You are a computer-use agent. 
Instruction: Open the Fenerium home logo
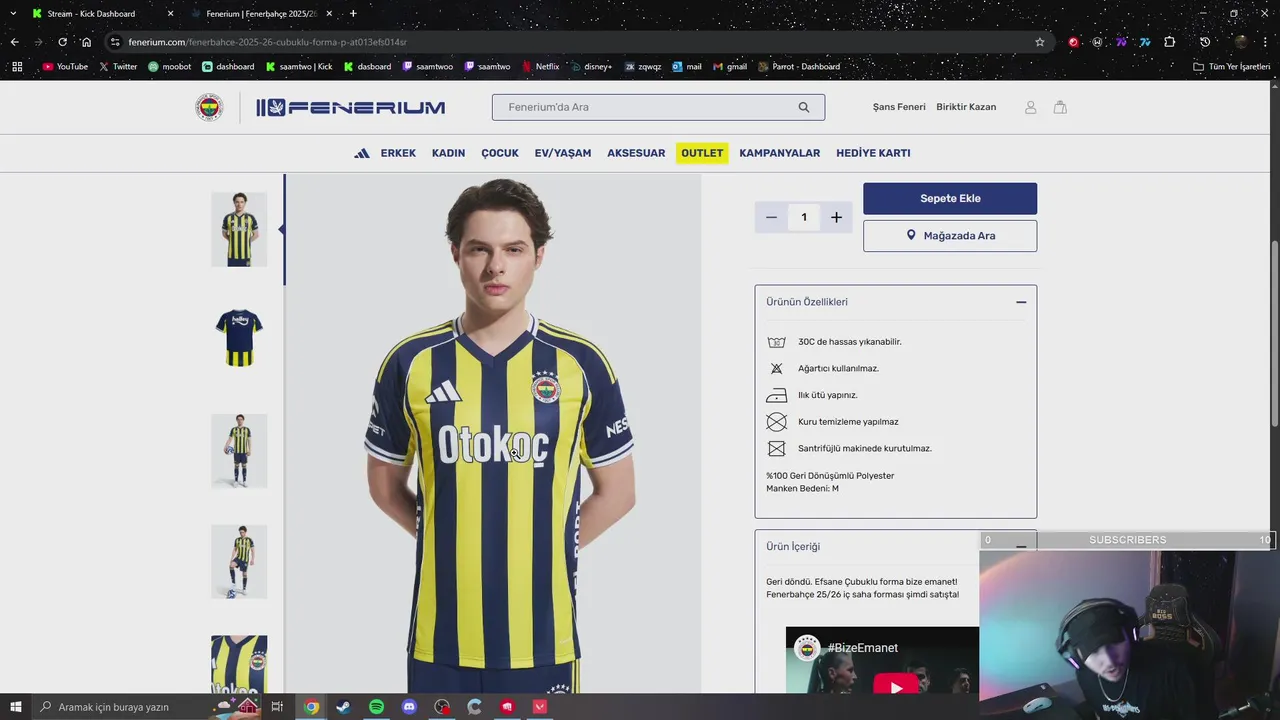350,108
